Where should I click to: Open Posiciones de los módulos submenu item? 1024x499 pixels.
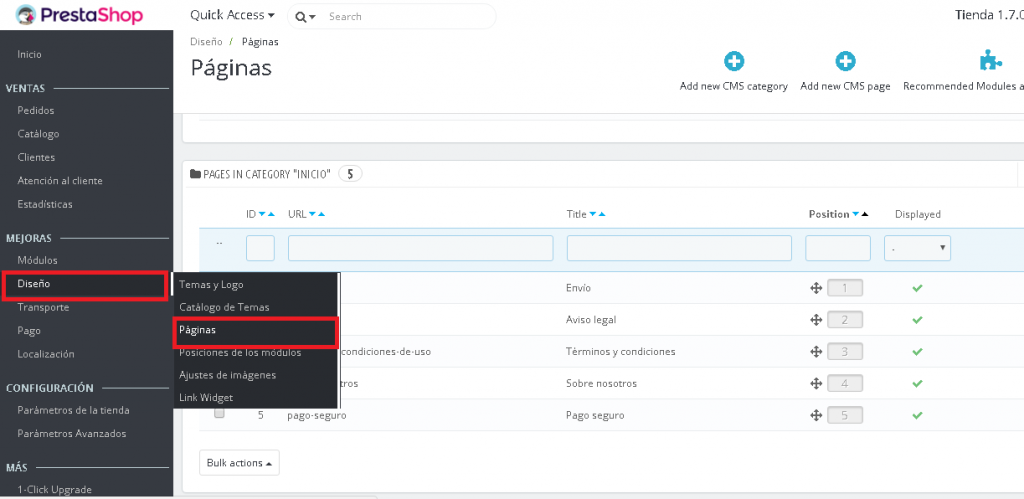[x=240, y=352]
